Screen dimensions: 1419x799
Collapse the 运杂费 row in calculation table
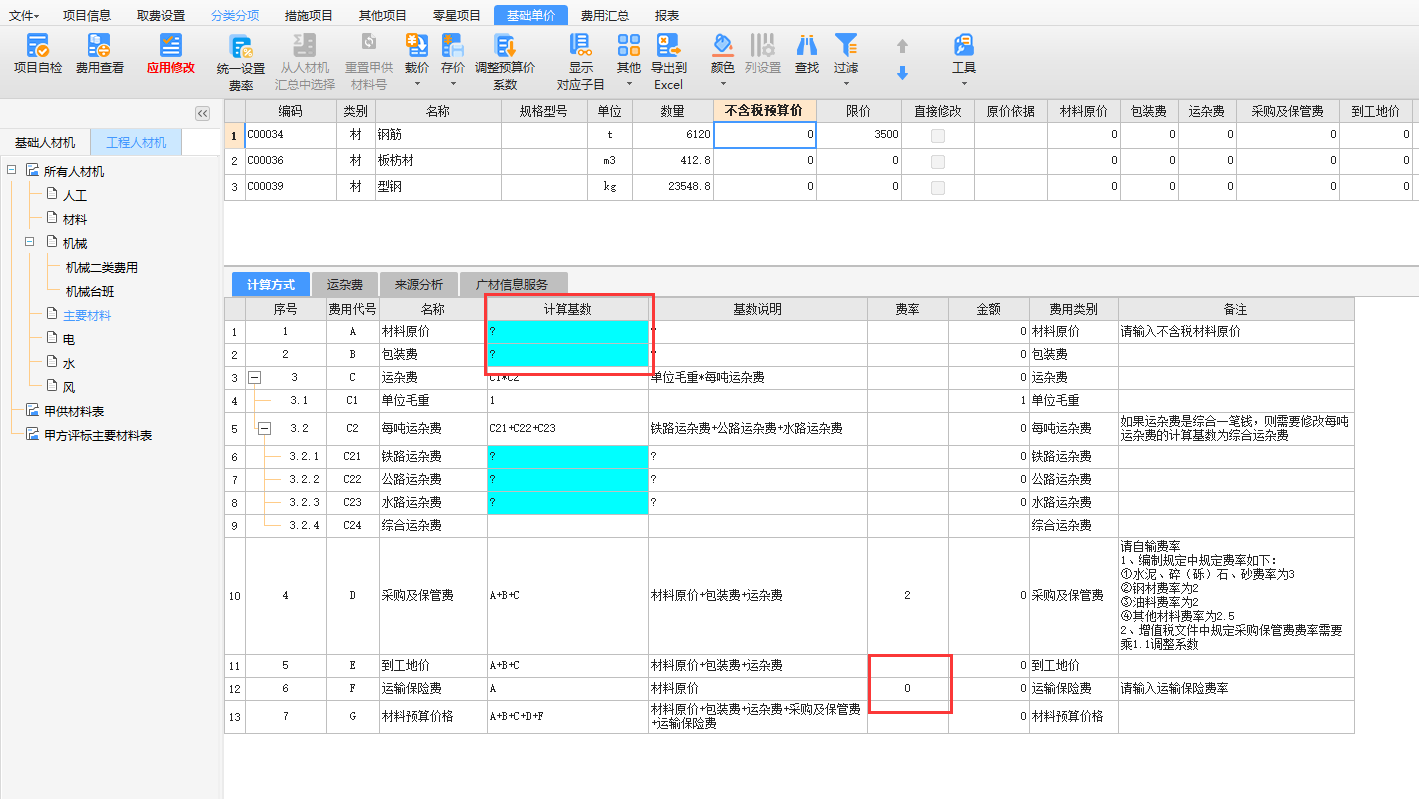click(254, 378)
